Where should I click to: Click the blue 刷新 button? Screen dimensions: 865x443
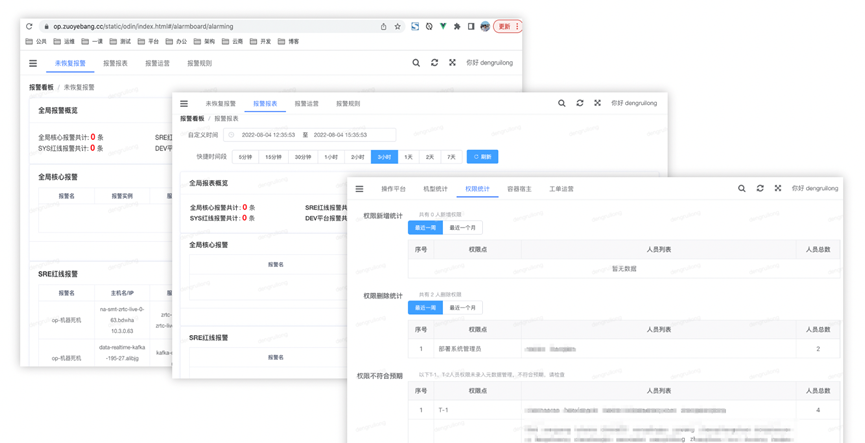[482, 157]
